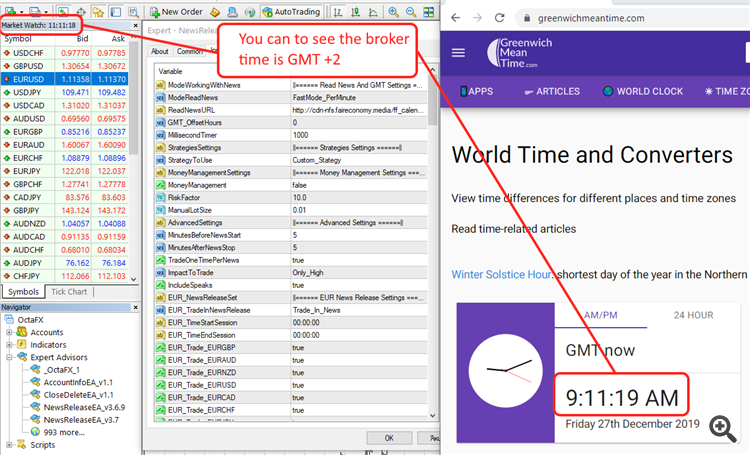Select AUDNZD symbol in Market Watch
The width and height of the screenshot is (750, 455).
click(x=29, y=223)
